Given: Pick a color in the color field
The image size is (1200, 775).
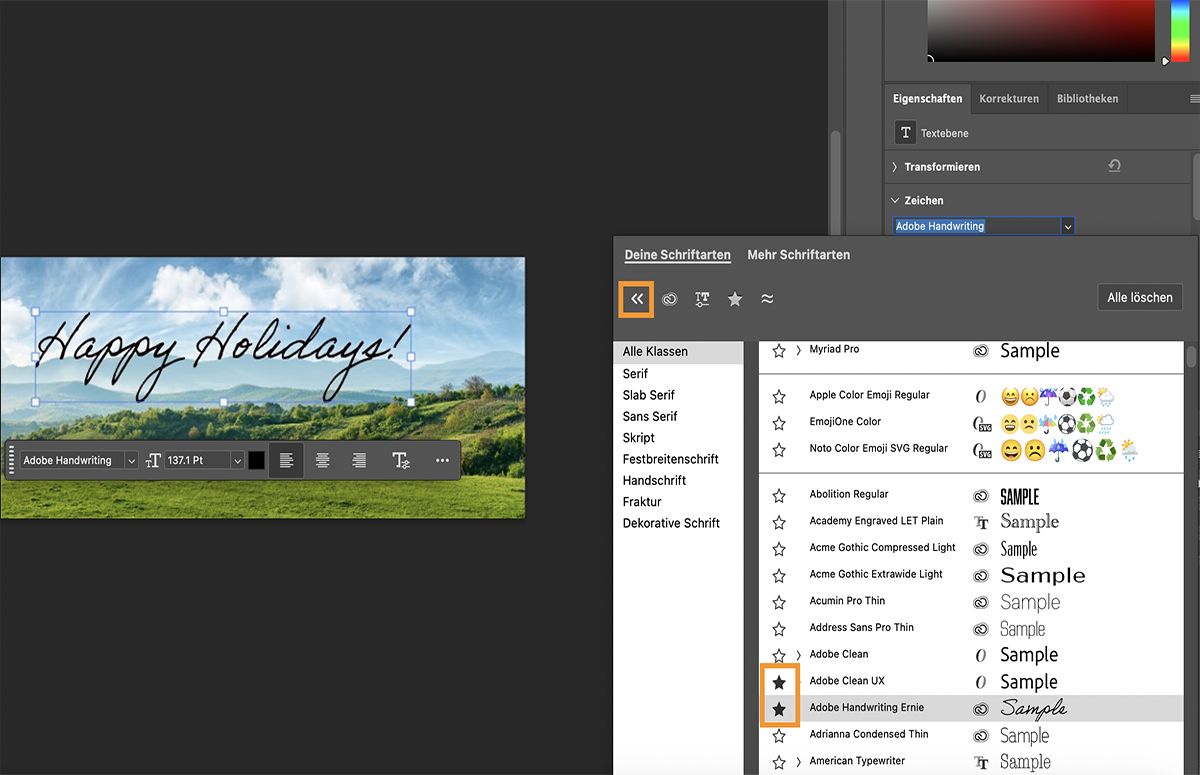Looking at the screenshot, I should pos(1040,30).
